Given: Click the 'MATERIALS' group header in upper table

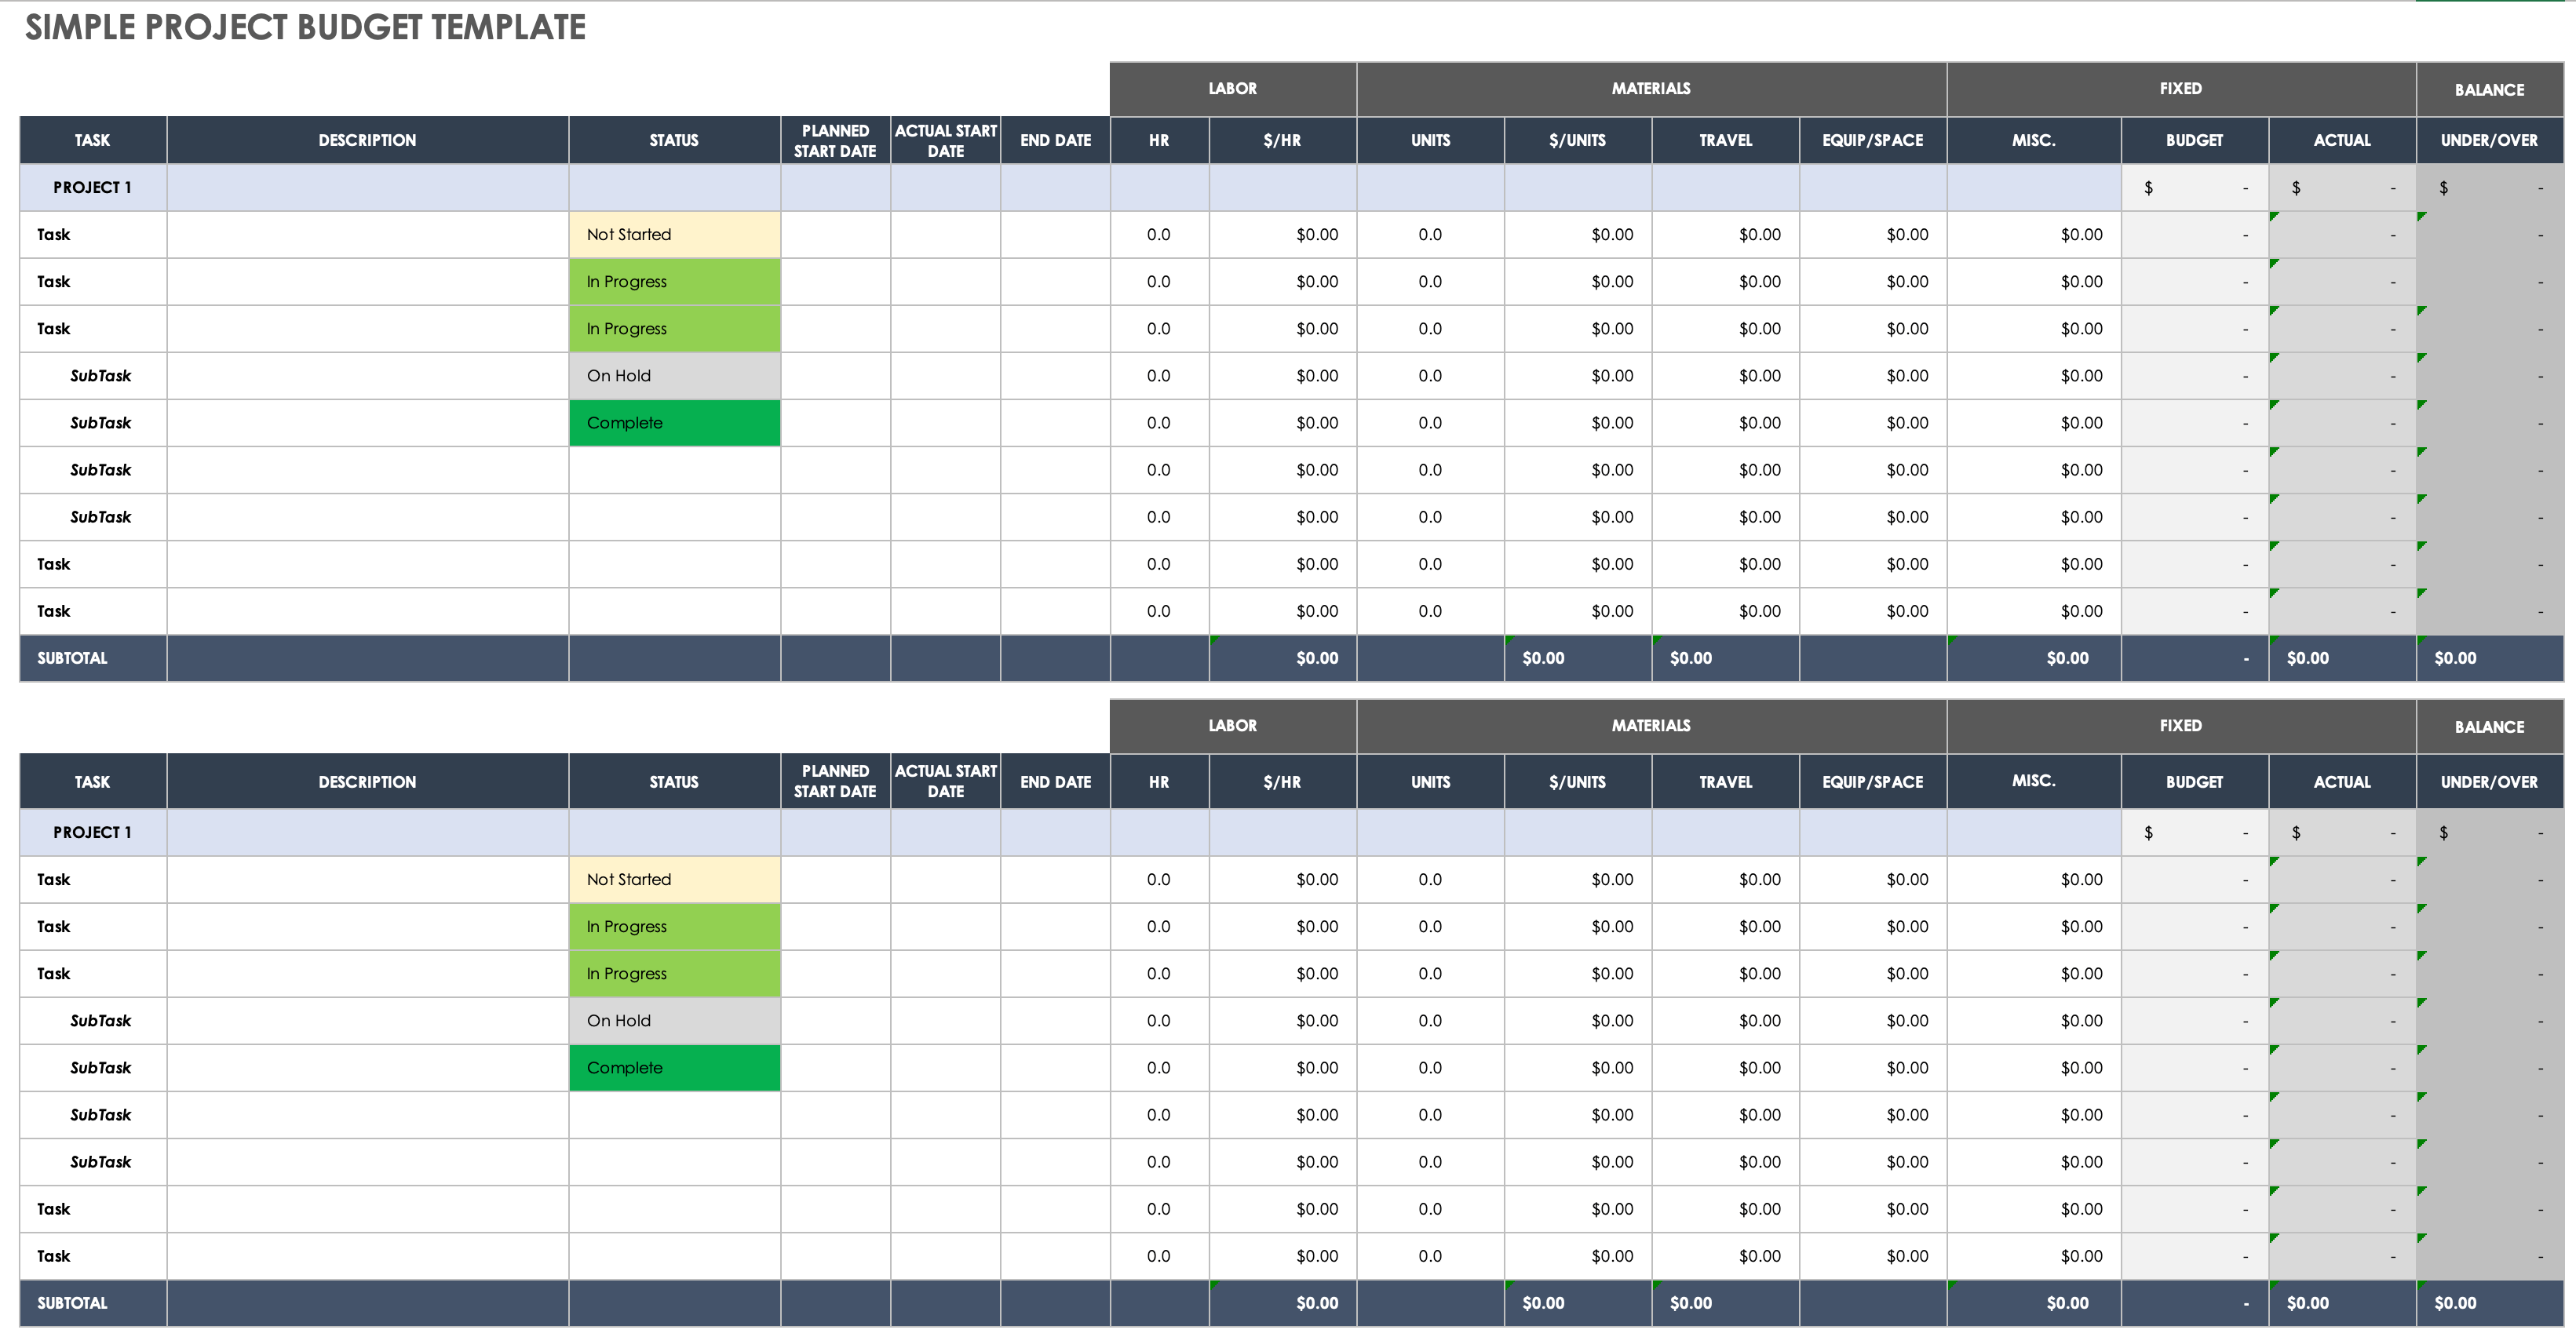Looking at the screenshot, I should [x=1651, y=89].
